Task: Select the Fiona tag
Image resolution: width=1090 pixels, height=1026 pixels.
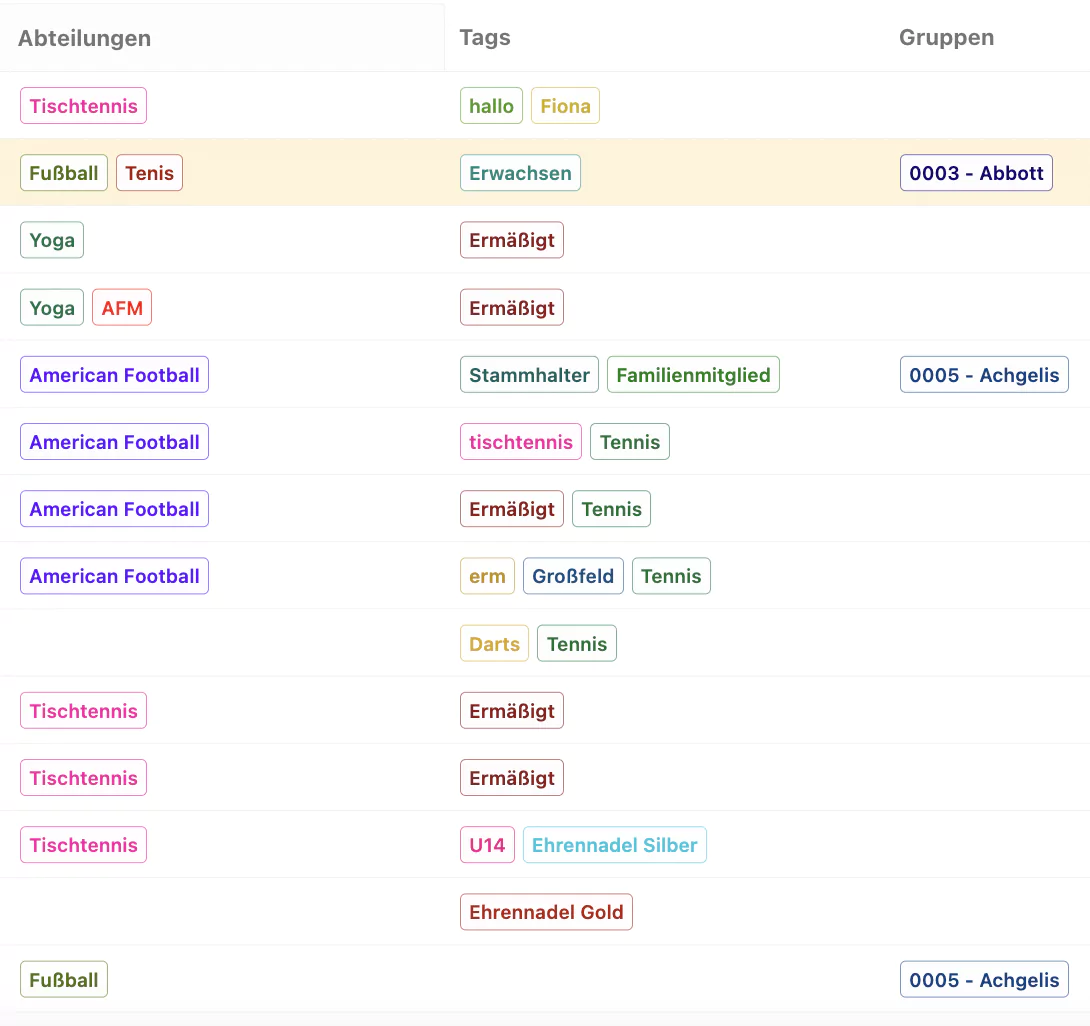Action: coord(565,106)
